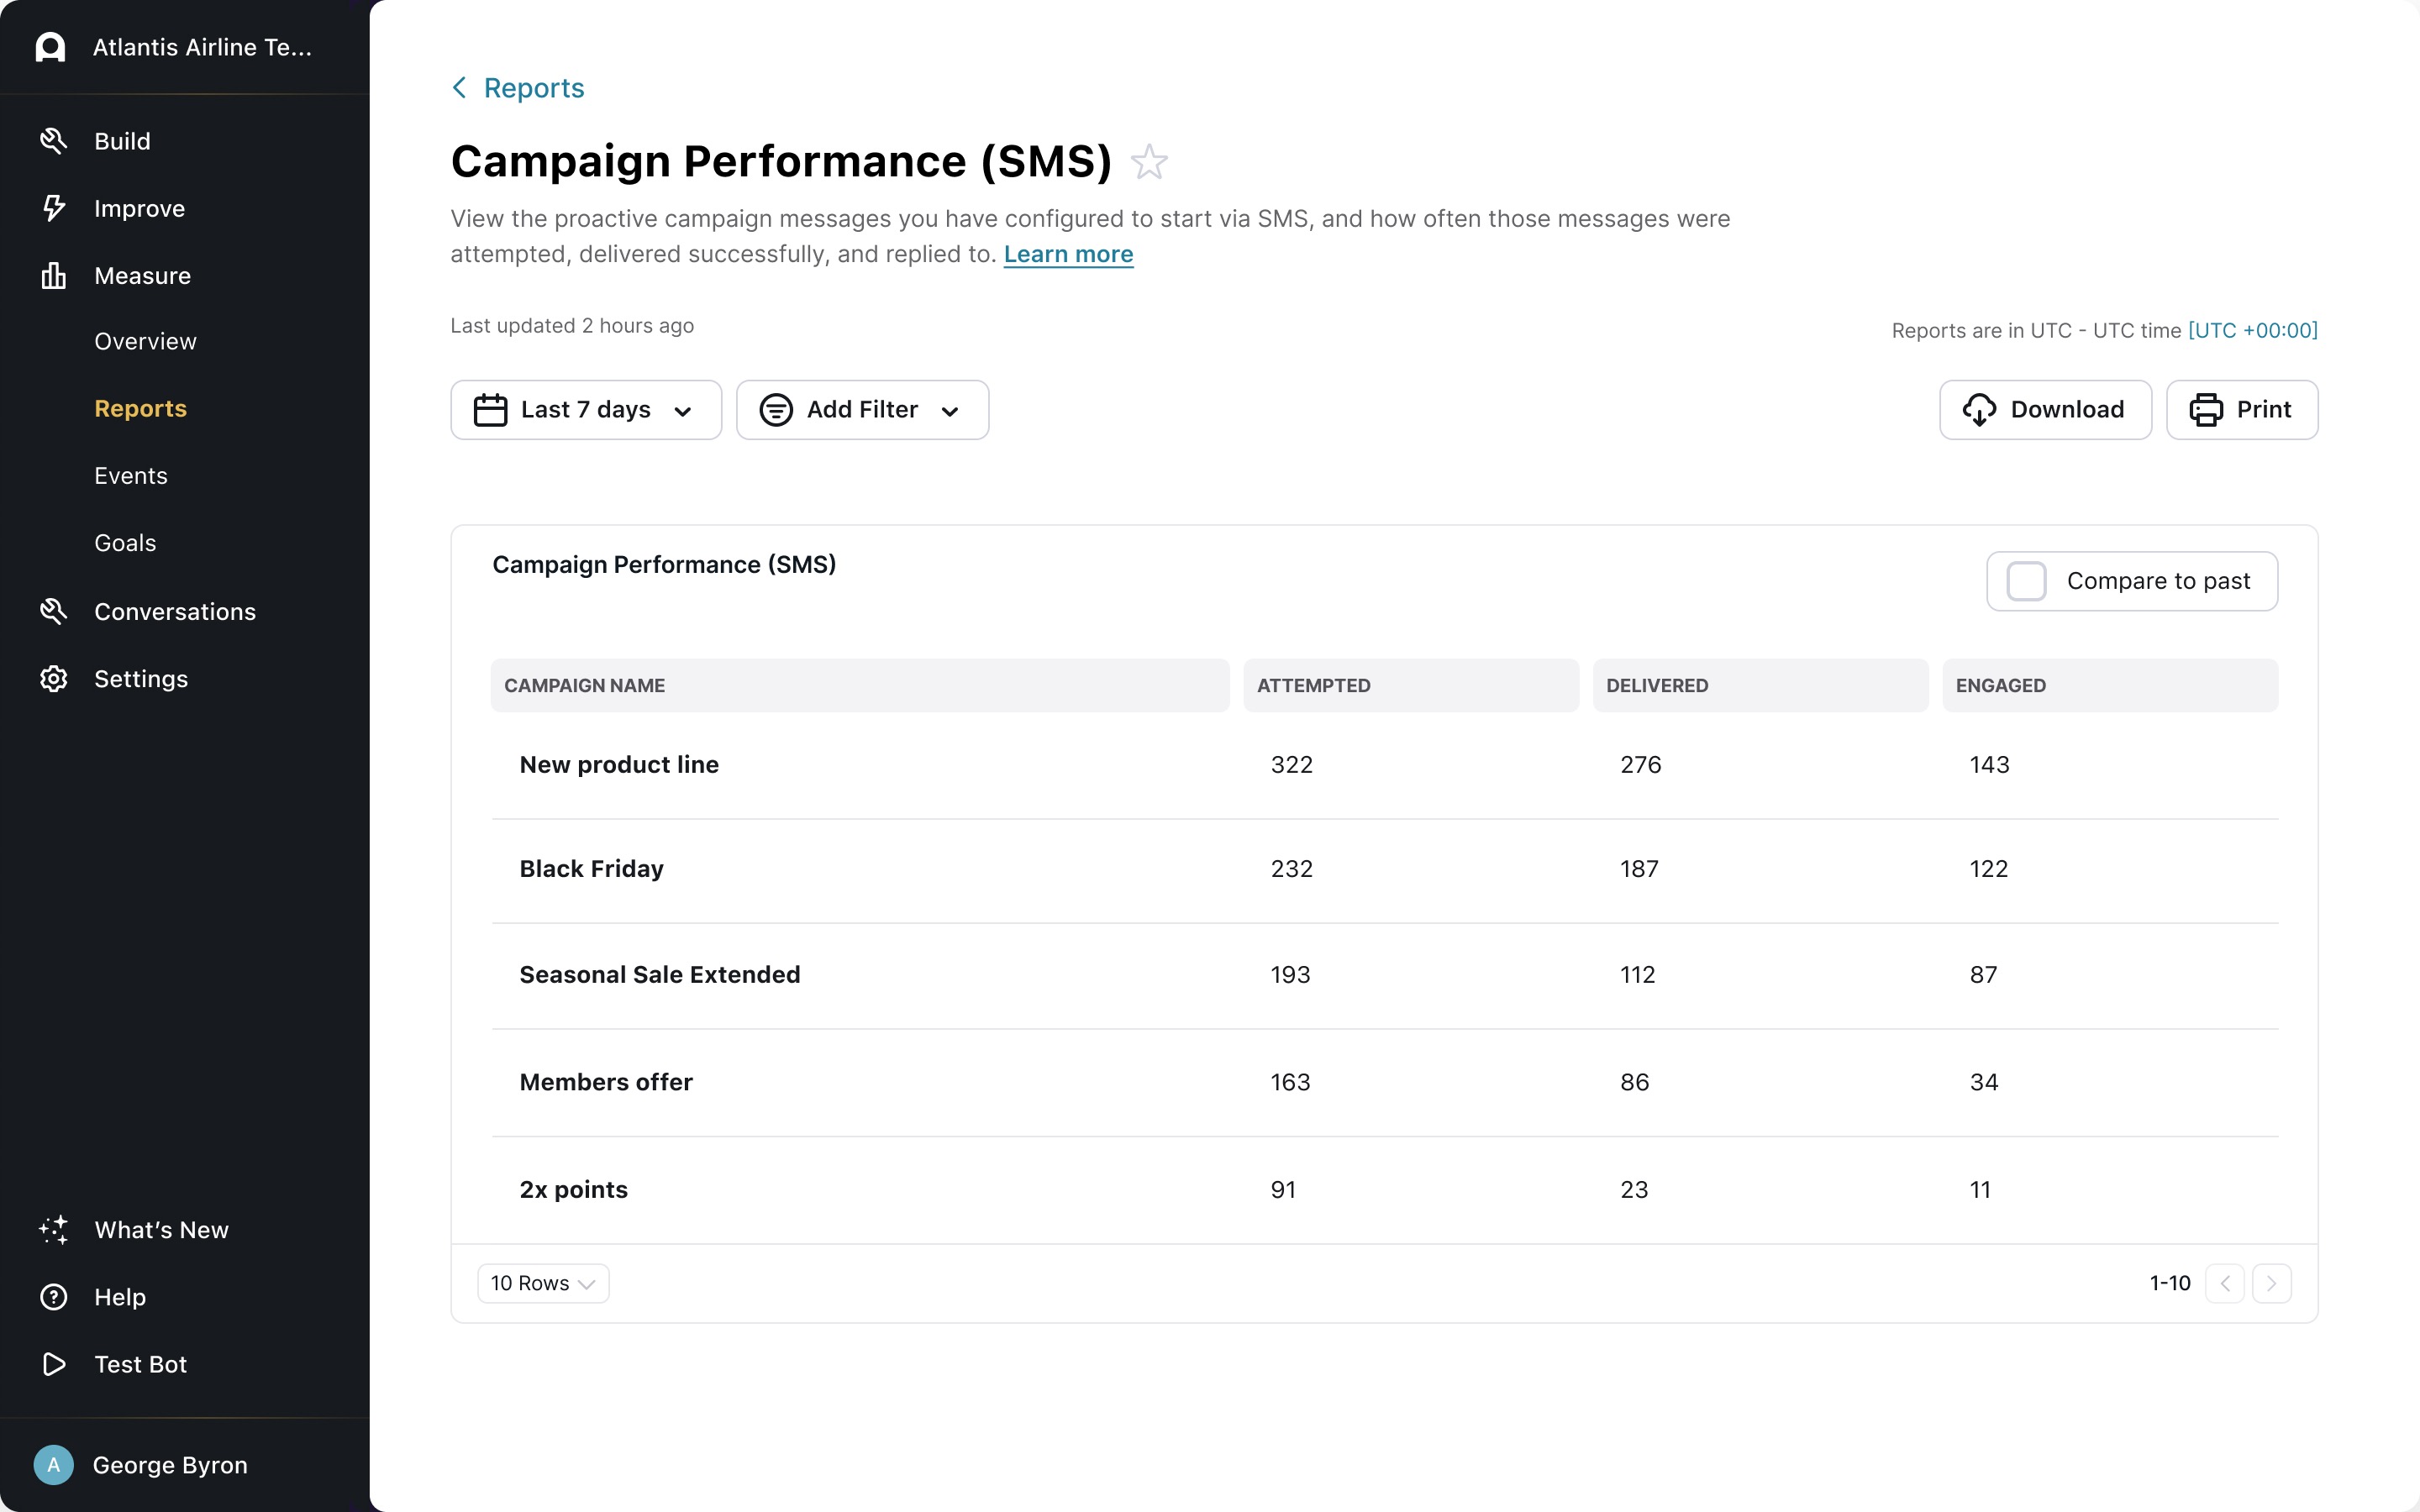
Task: Go to the next page with the right arrow
Action: (x=2271, y=1283)
